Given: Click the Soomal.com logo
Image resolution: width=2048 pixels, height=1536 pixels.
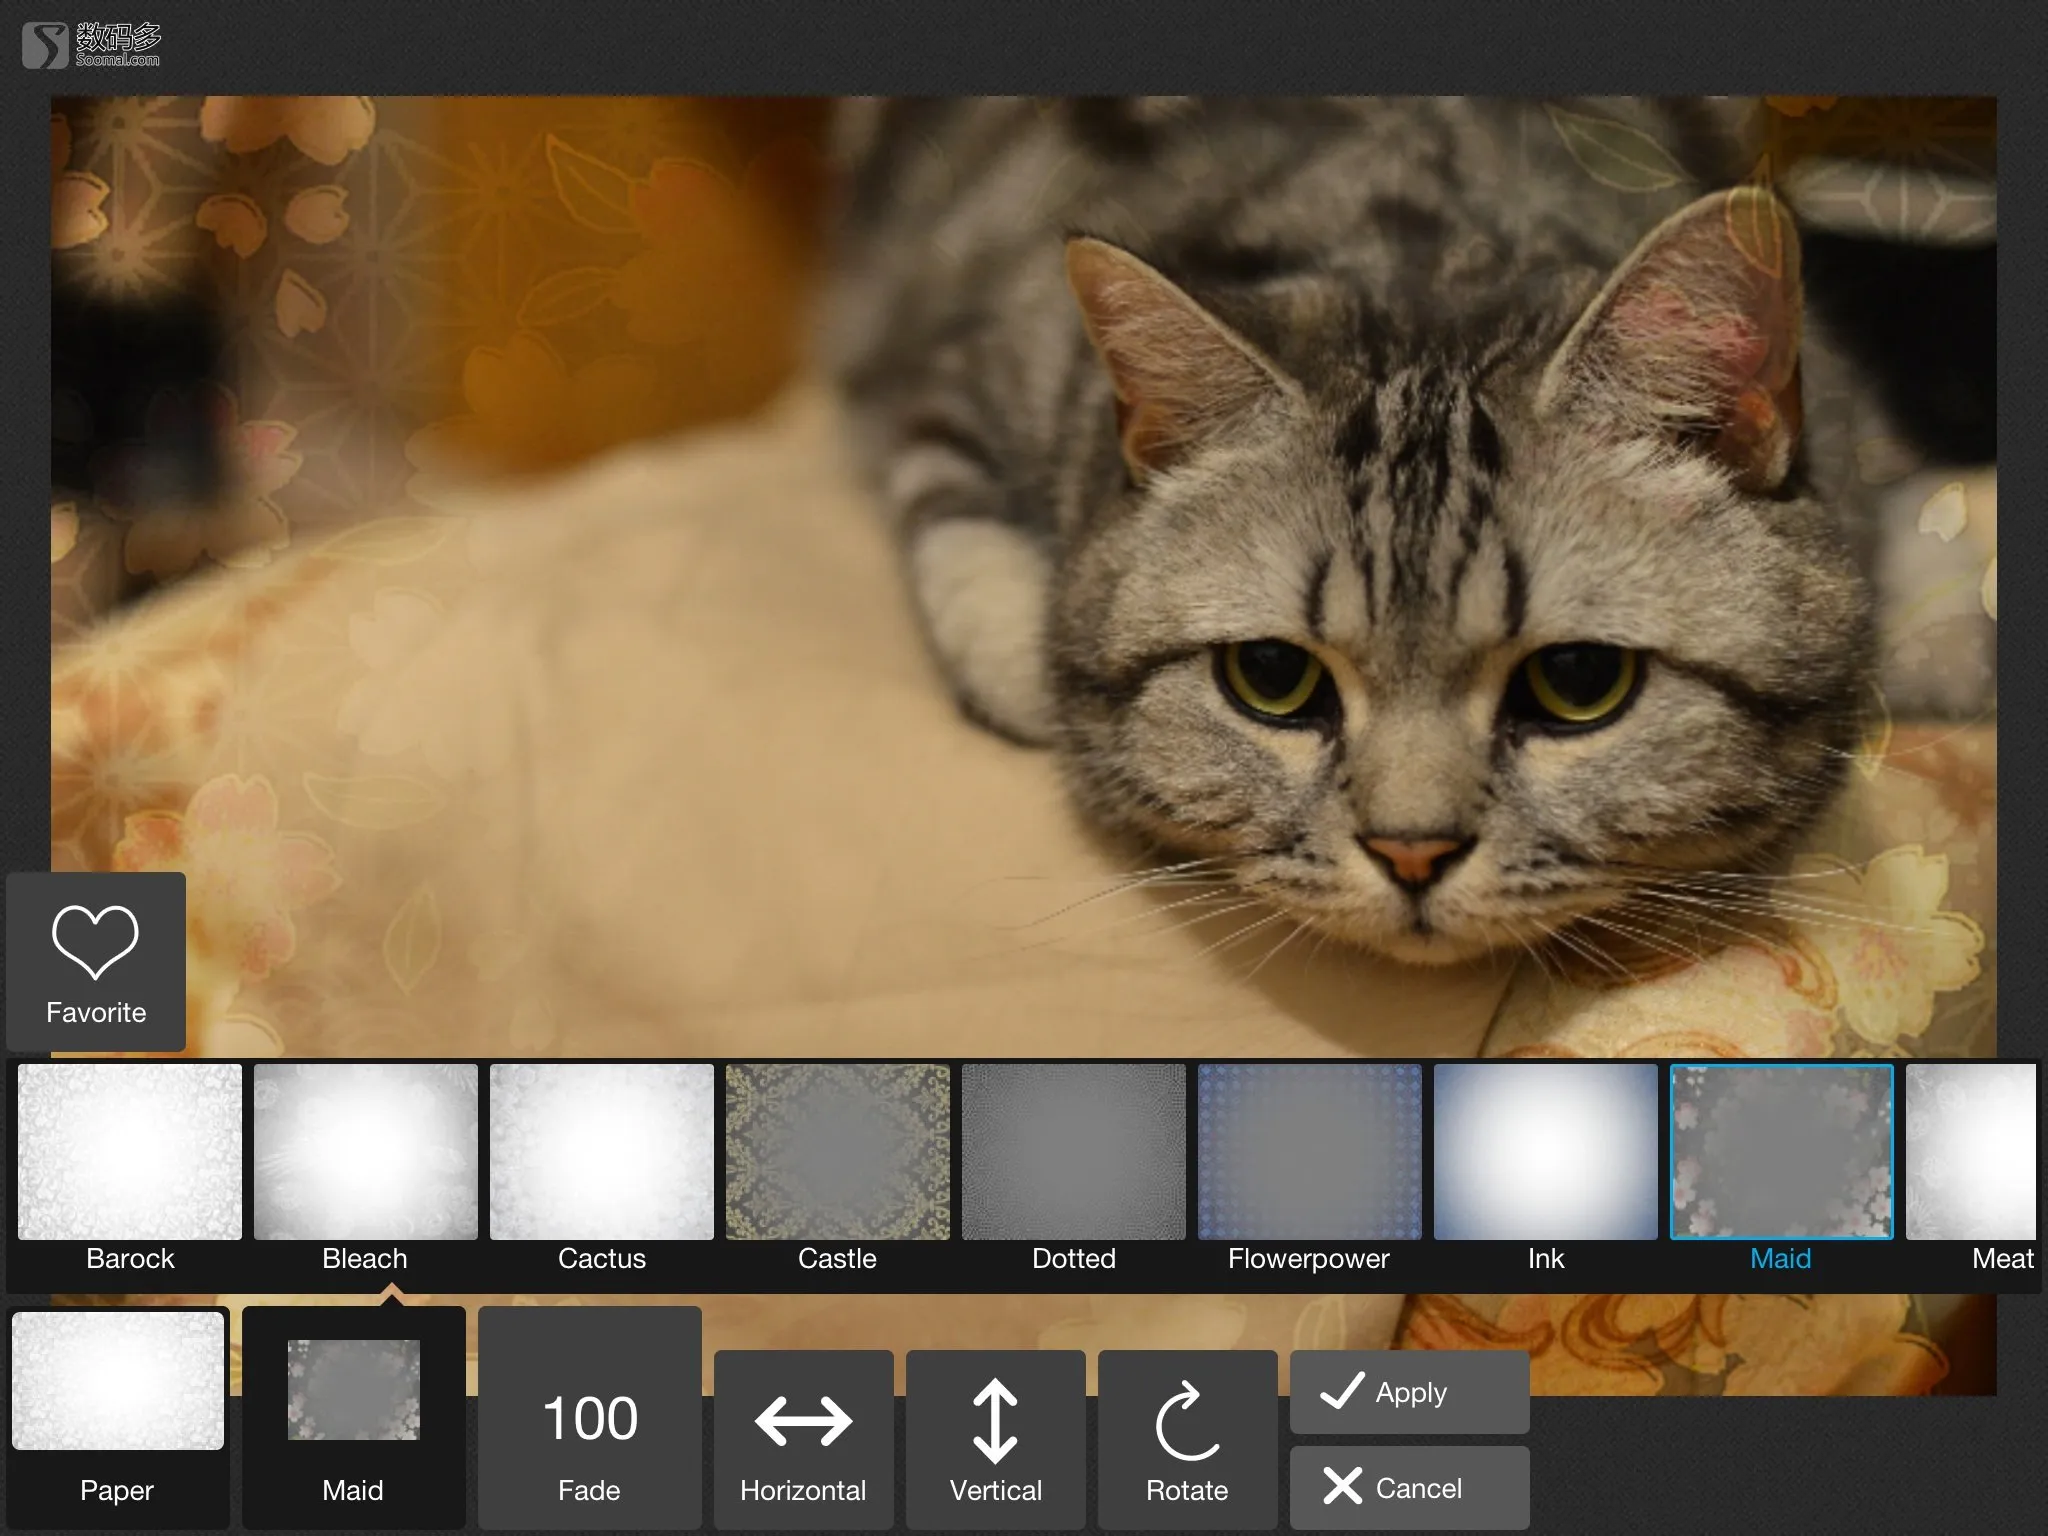Looking at the screenshot, I should [91, 45].
